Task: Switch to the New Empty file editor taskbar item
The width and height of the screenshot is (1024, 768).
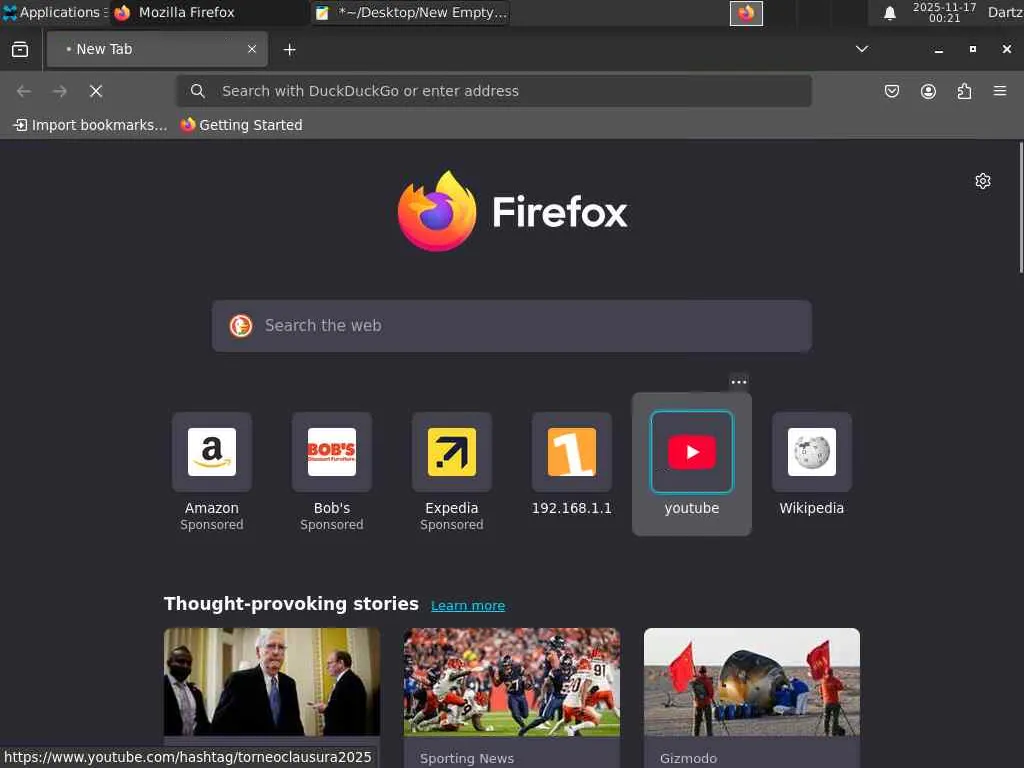Action: [411, 12]
